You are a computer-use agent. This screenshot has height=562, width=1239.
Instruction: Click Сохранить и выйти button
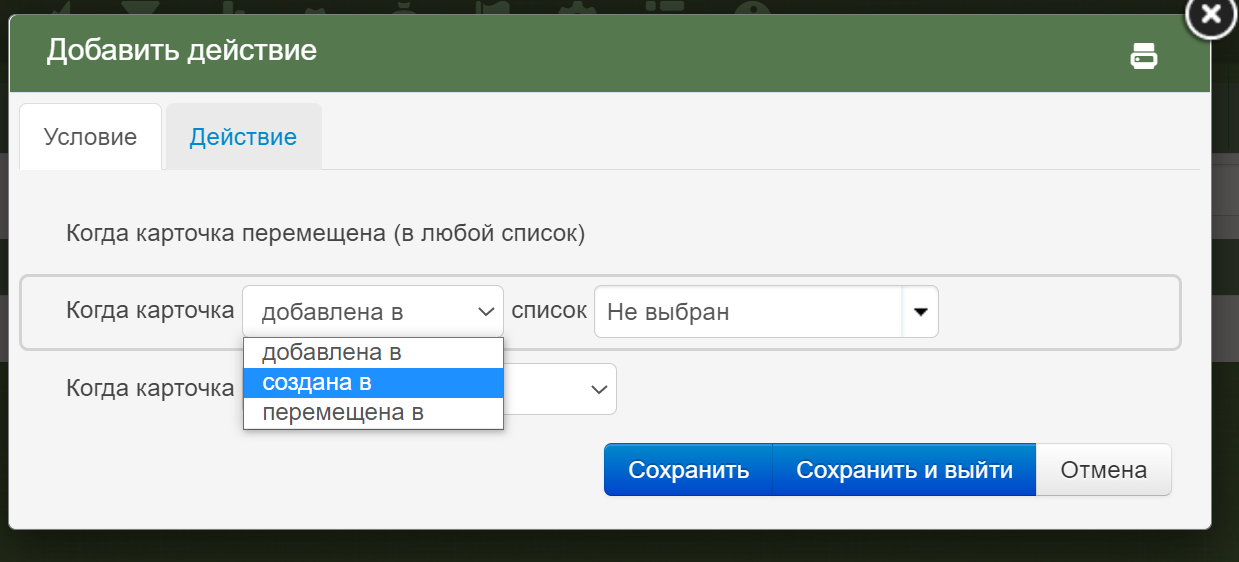click(x=904, y=470)
